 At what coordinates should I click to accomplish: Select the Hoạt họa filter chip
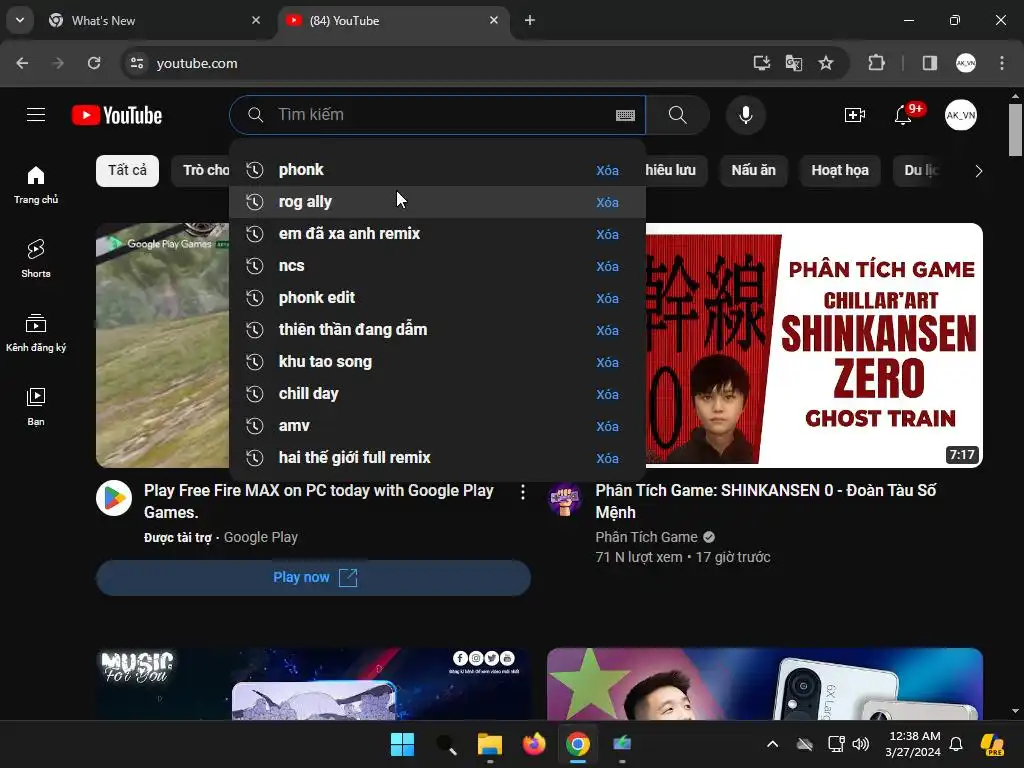pos(840,170)
